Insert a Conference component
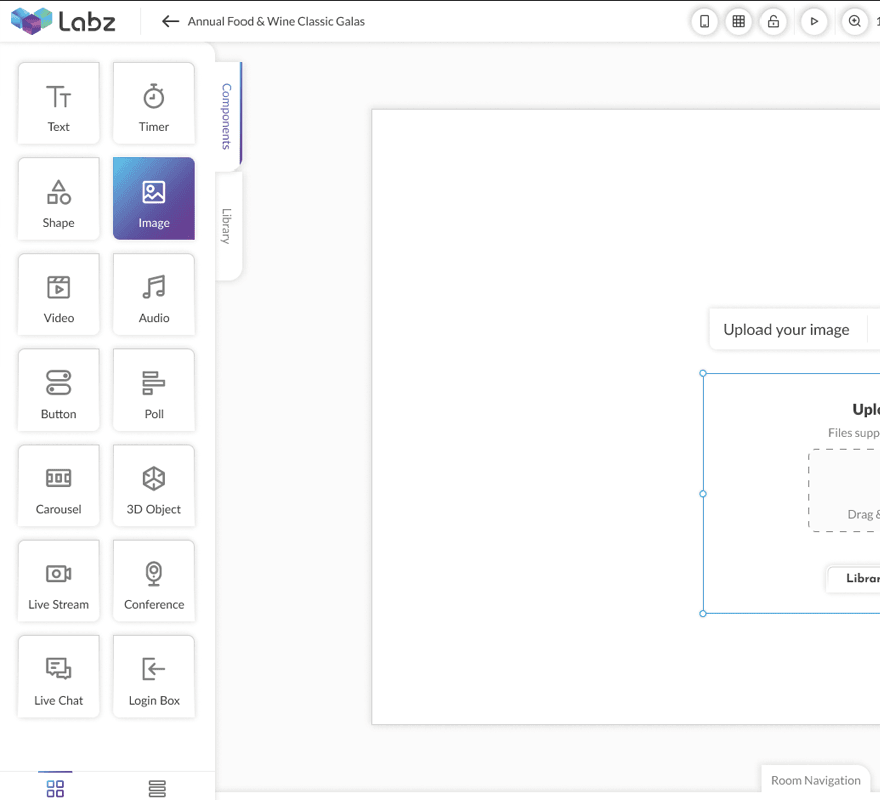 pos(154,581)
